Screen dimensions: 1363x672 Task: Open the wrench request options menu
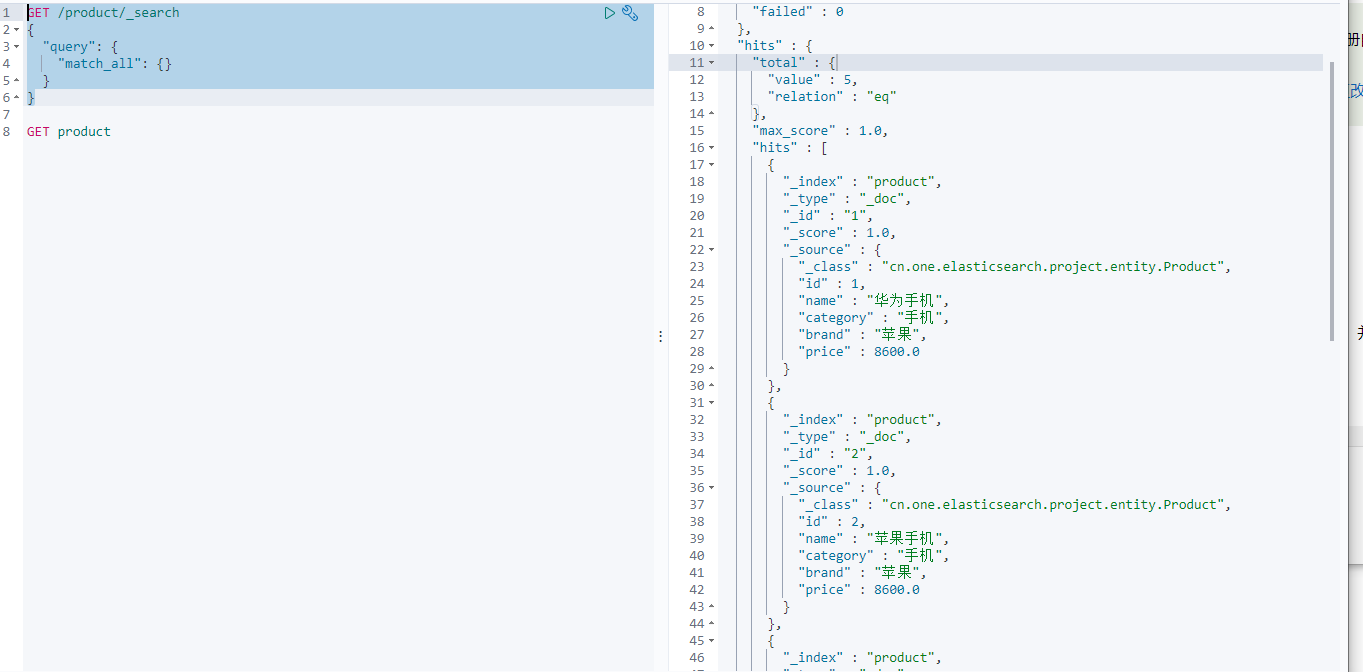630,12
